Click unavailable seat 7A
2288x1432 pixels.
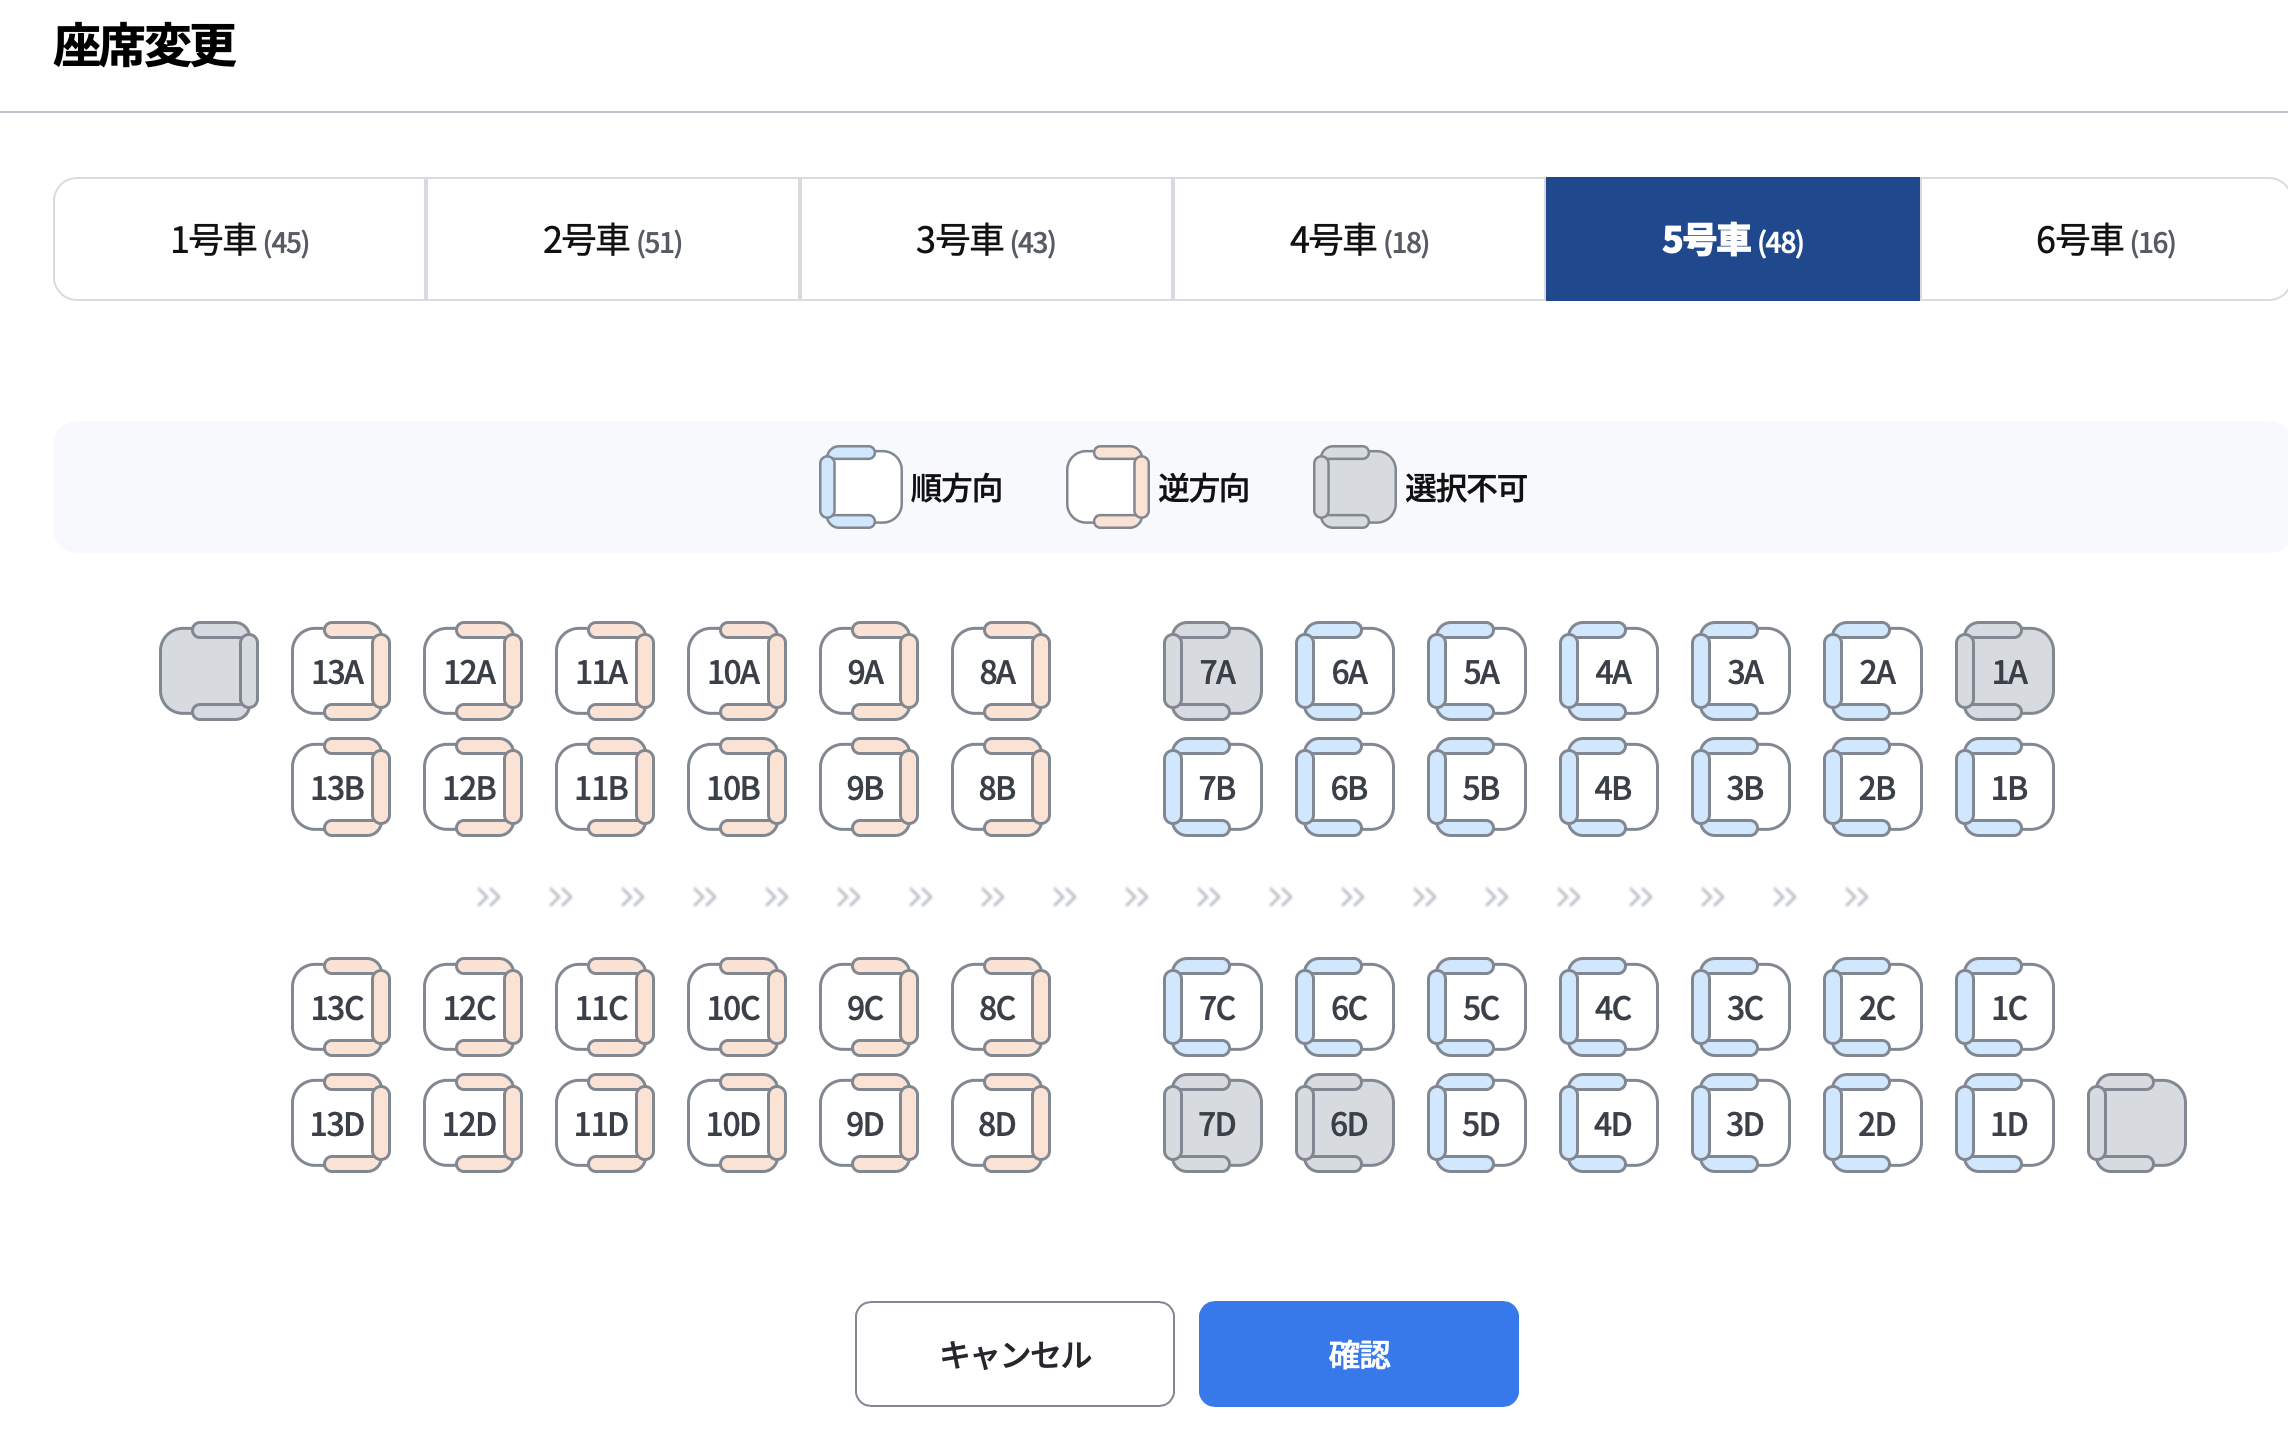[x=1214, y=672]
